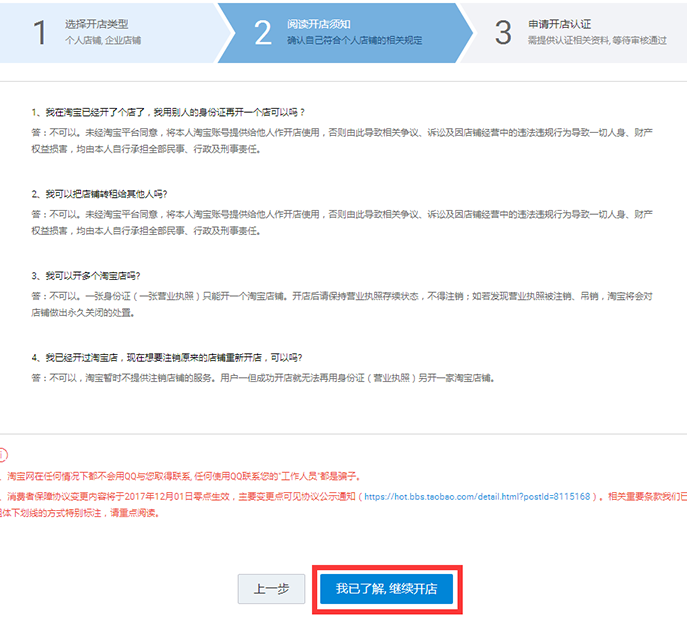
Task: Select step 2 阅读开店须知
Action: coord(344,33)
